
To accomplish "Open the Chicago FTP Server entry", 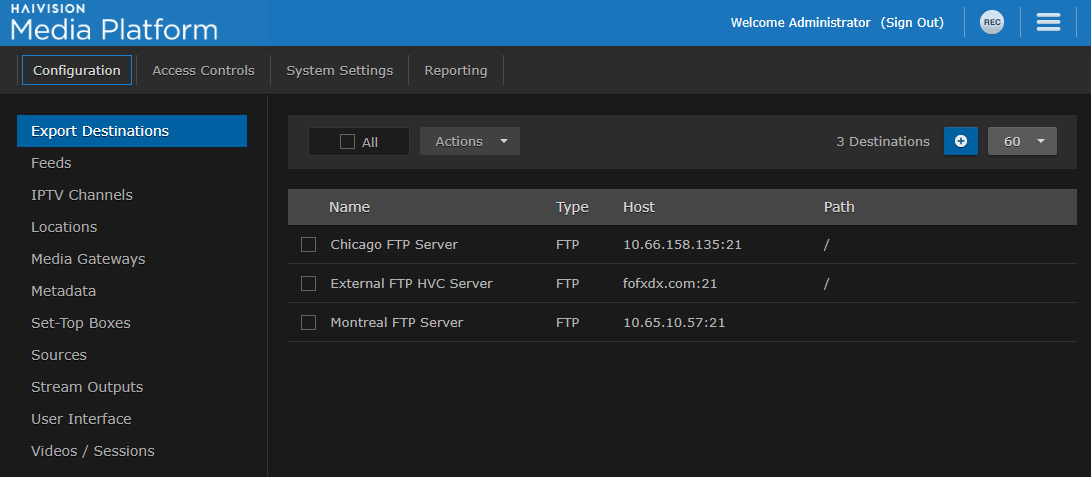I will 394,245.
